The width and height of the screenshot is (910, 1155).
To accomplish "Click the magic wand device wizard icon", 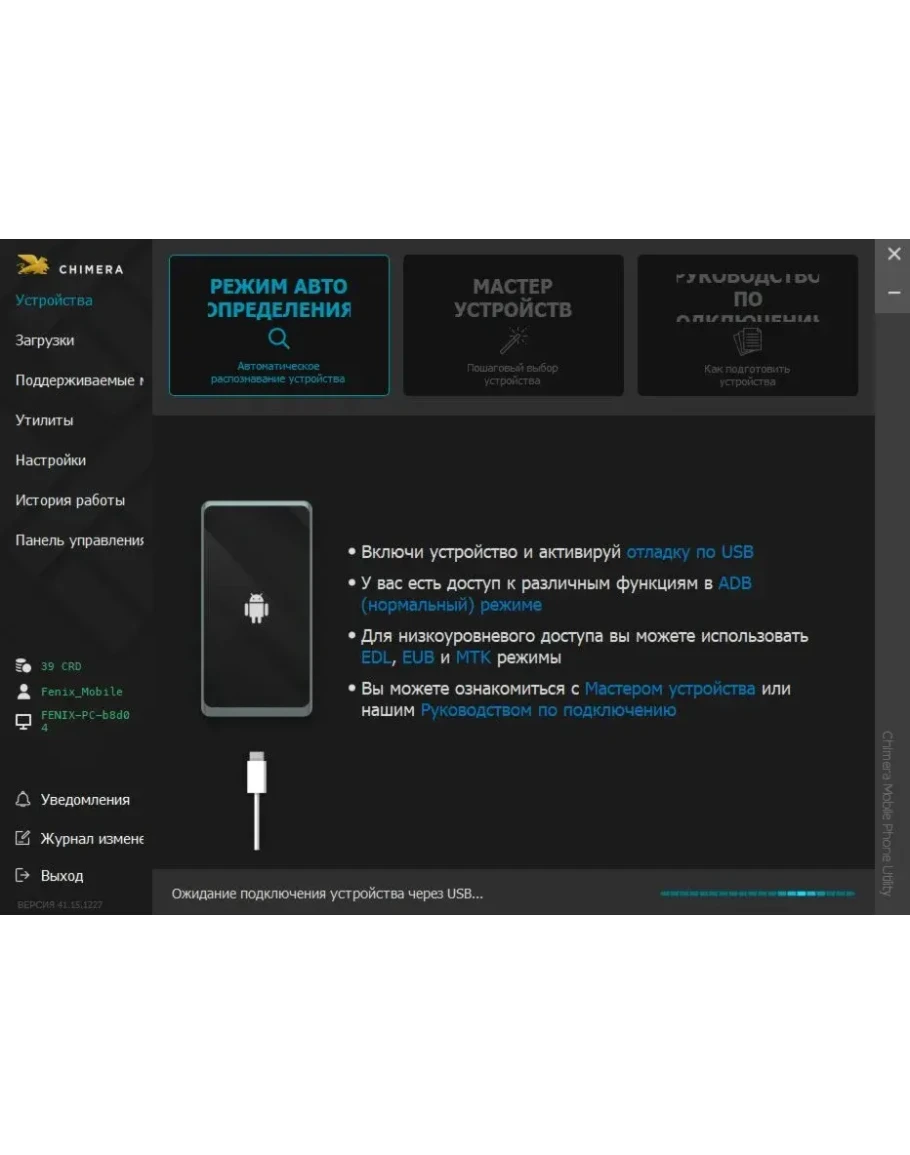I will 513,339.
